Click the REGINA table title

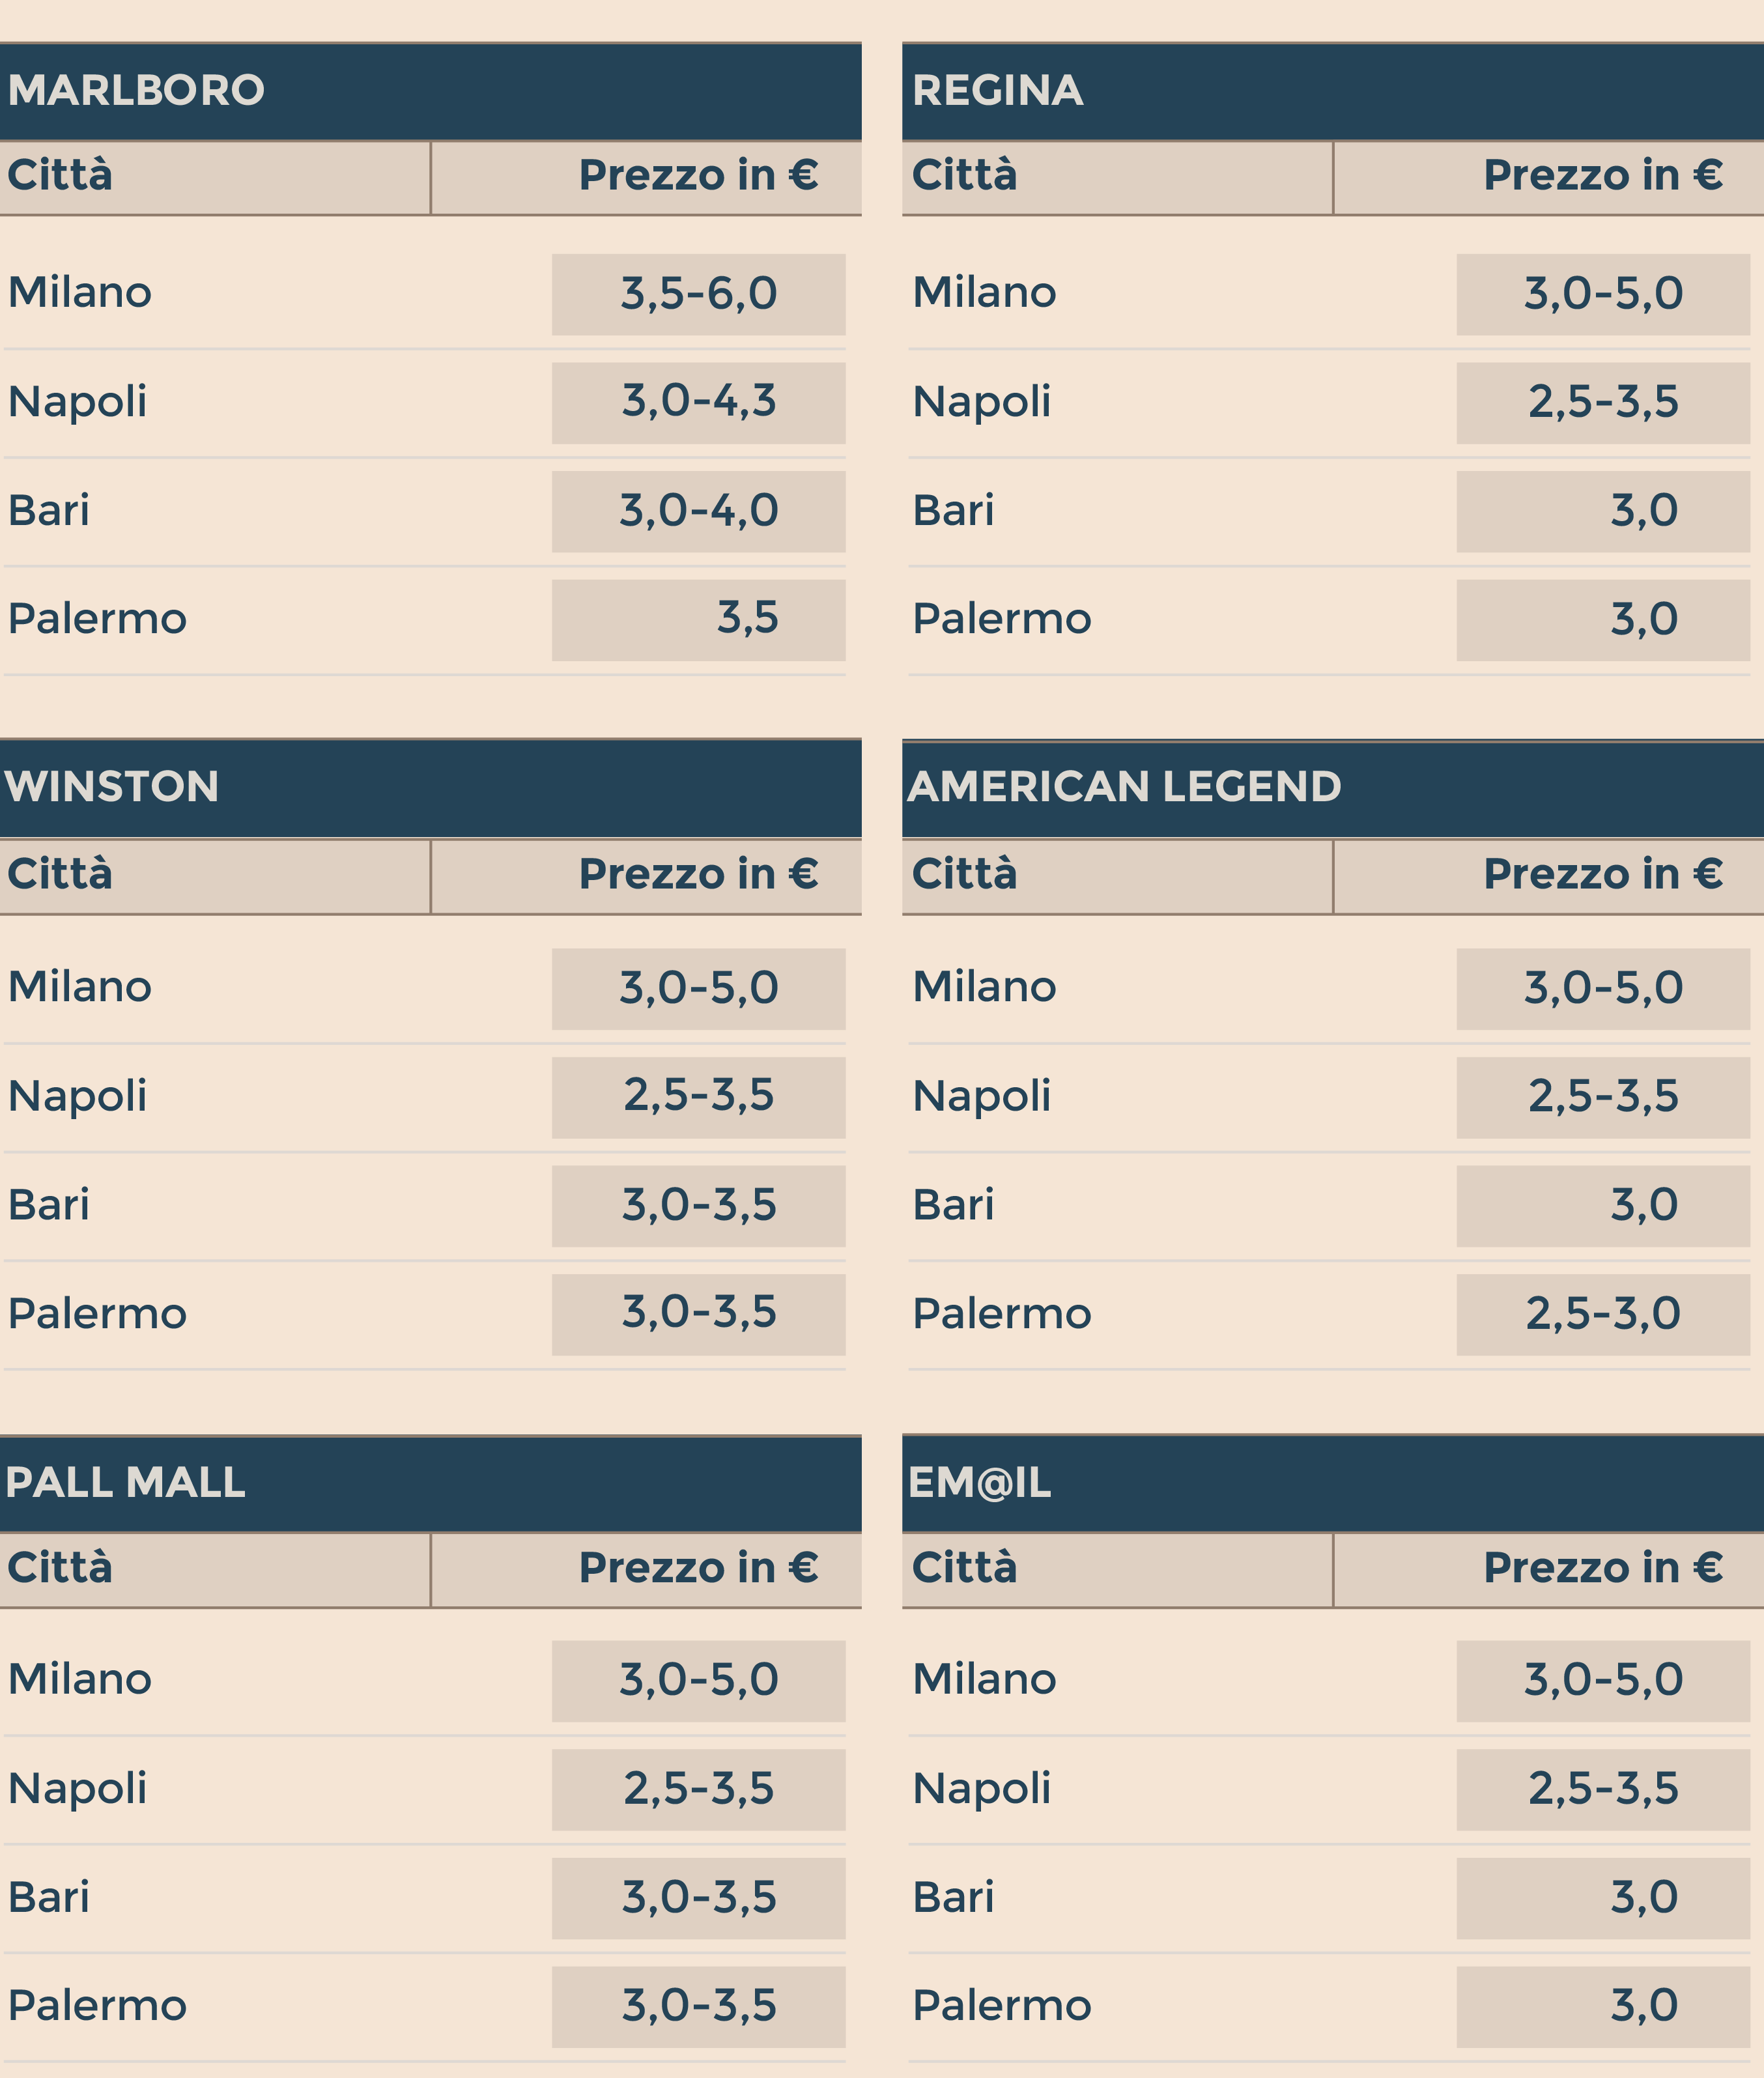coord(997,90)
